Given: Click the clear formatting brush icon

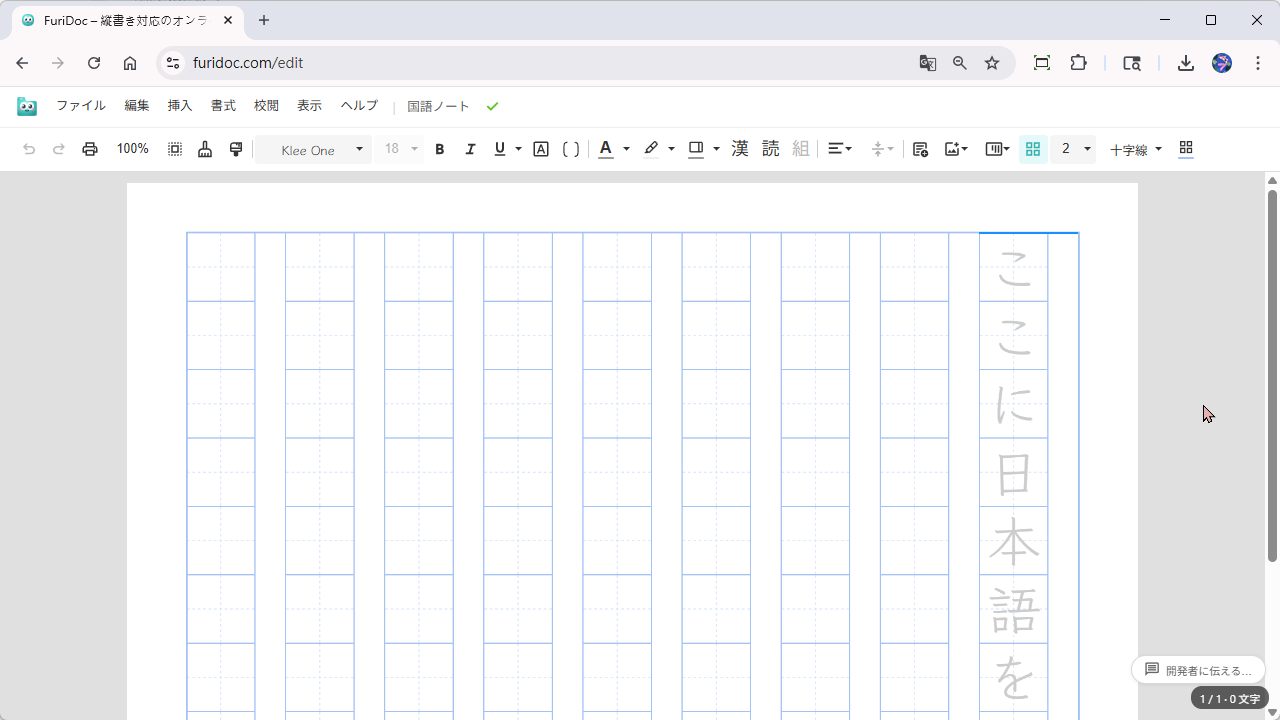Looking at the screenshot, I should [x=205, y=149].
